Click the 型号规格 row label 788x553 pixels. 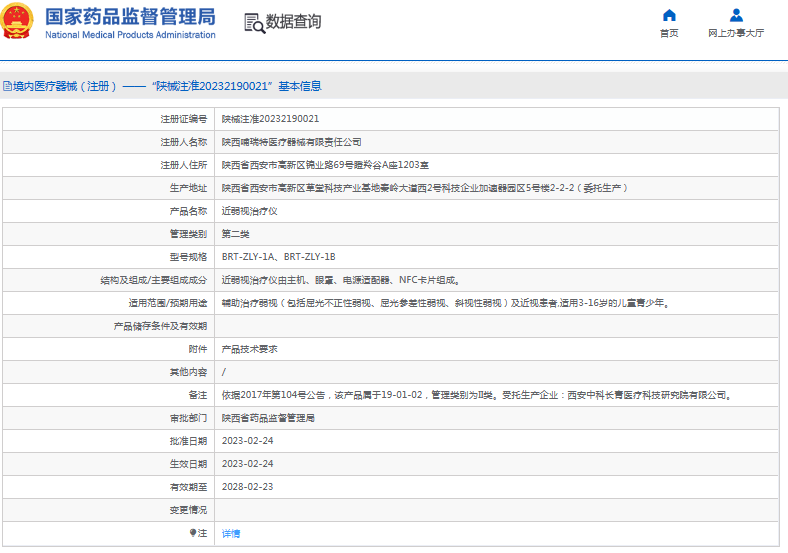pyautogui.click(x=188, y=257)
